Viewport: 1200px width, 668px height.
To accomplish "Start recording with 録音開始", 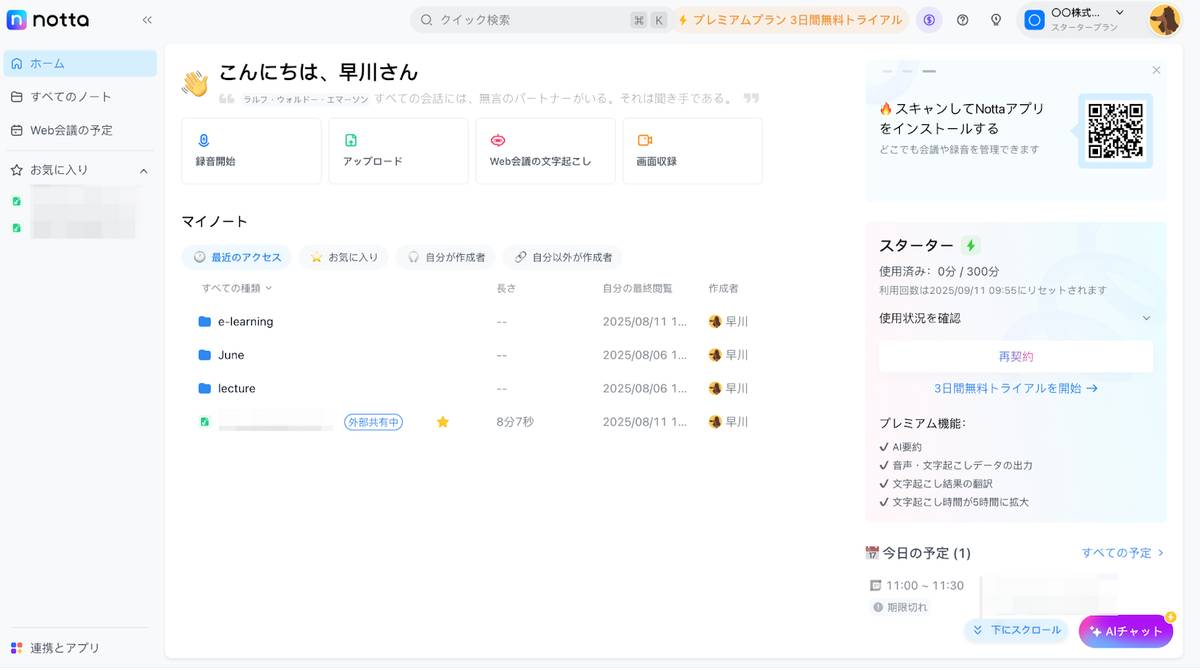I will coord(251,151).
